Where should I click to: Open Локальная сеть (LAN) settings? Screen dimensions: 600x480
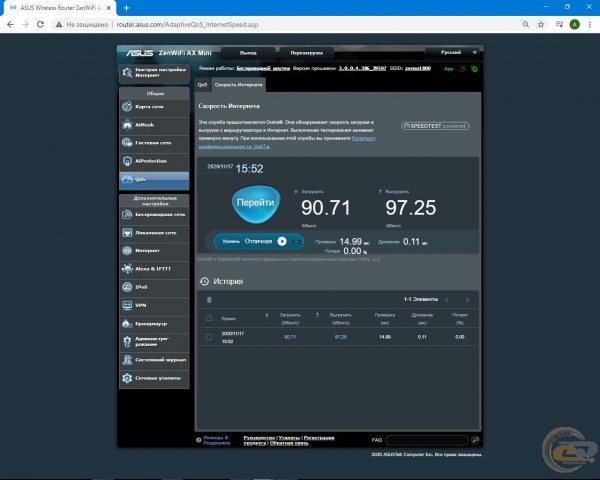(x=154, y=233)
